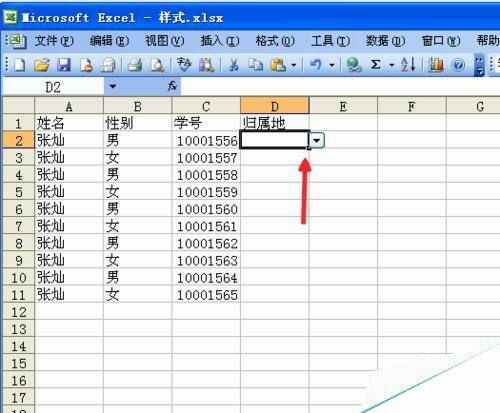Click the Permission document icon
This screenshot has height=413, width=500.
(86, 64)
